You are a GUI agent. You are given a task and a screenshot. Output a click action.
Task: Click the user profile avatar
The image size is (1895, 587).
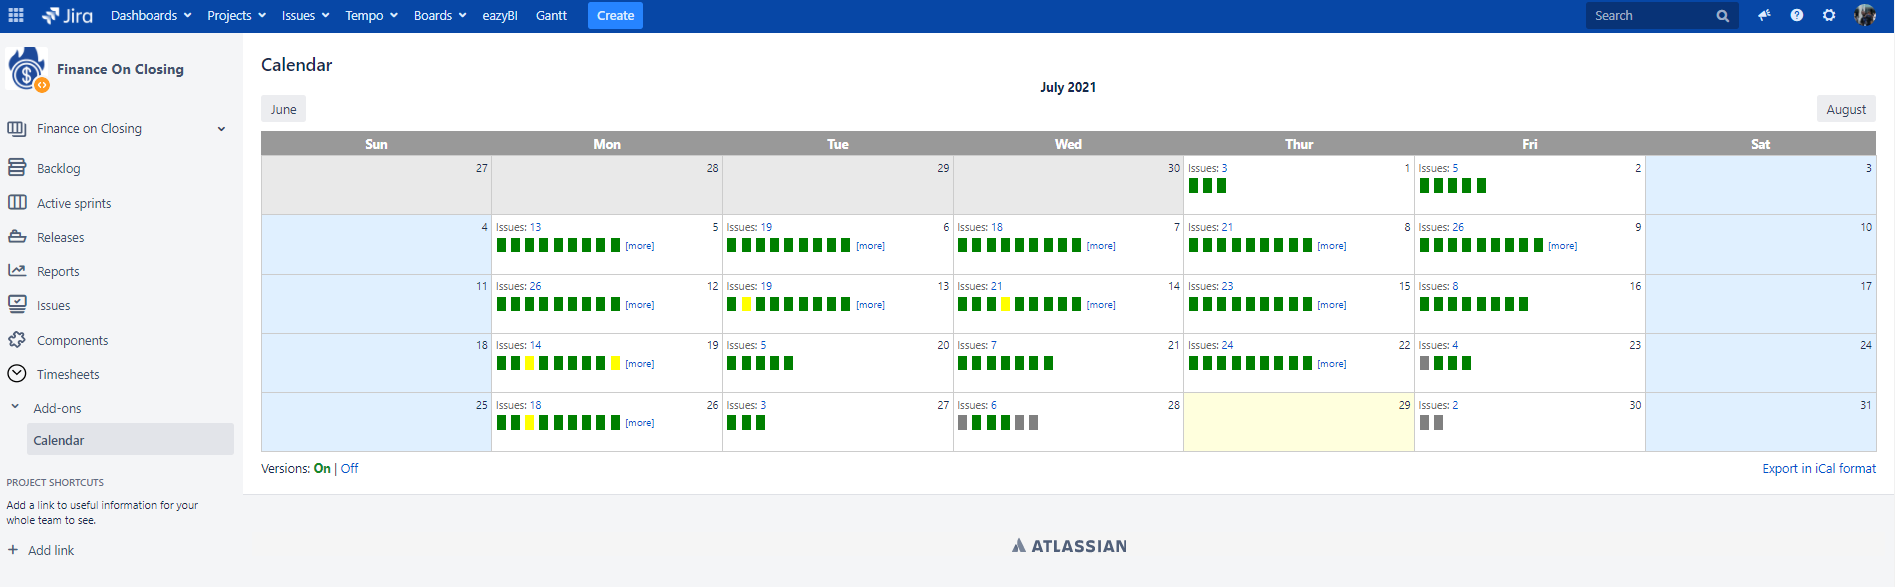click(x=1865, y=15)
